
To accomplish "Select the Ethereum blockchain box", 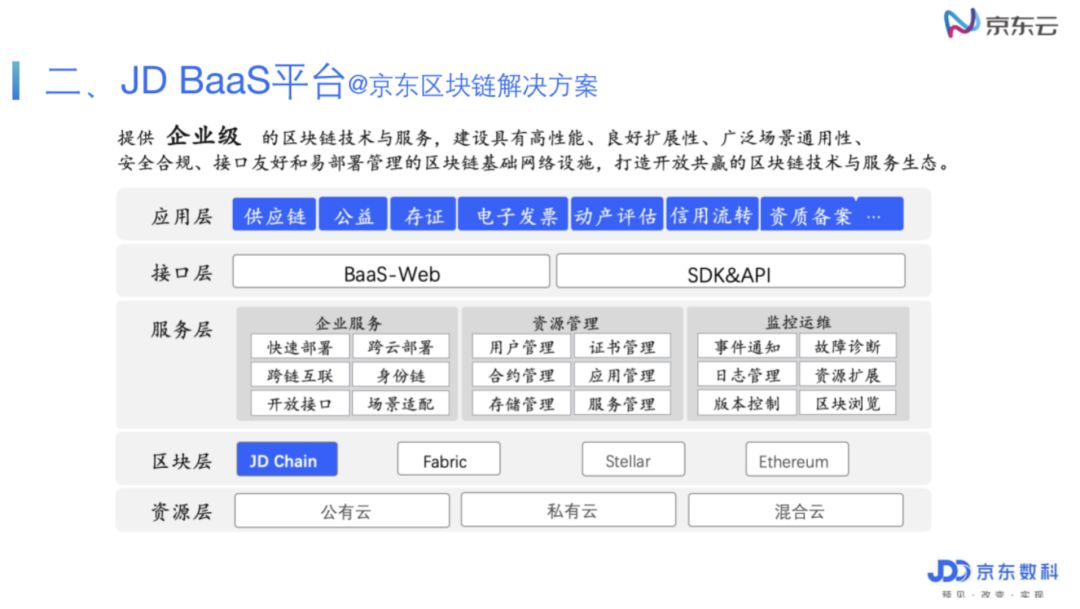I will pos(797,460).
